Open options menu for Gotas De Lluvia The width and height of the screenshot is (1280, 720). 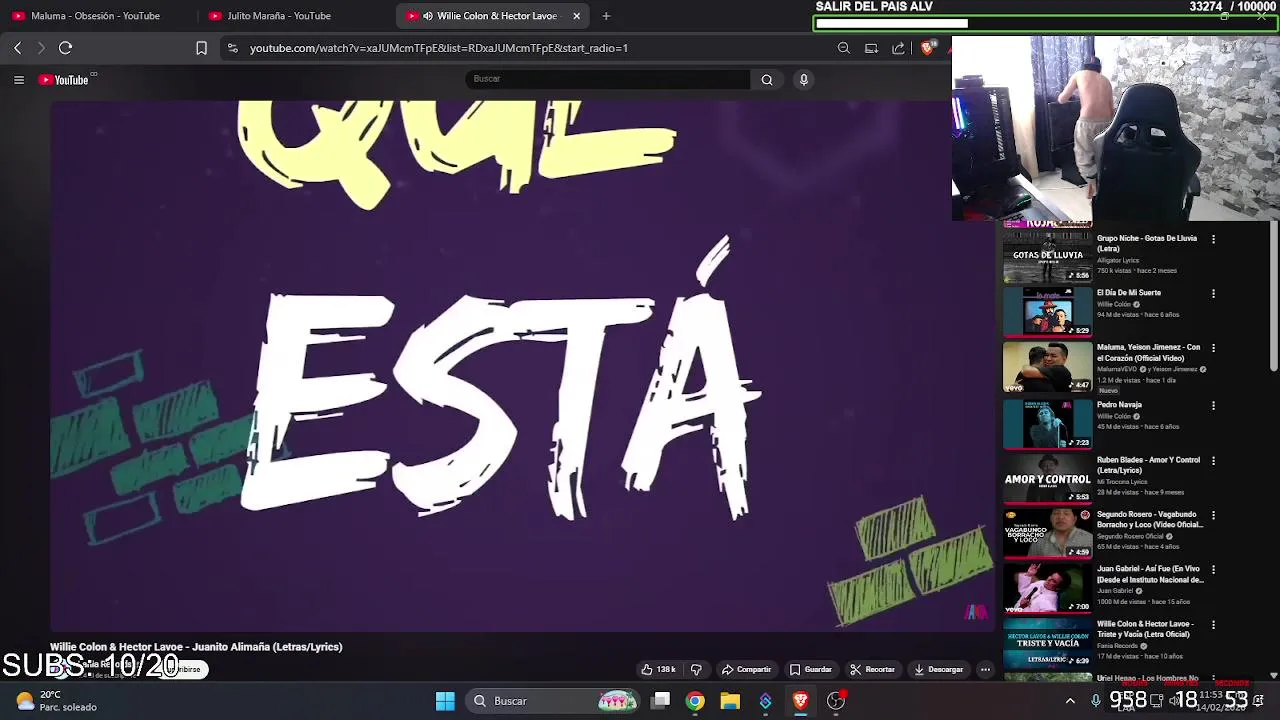[1213, 240]
